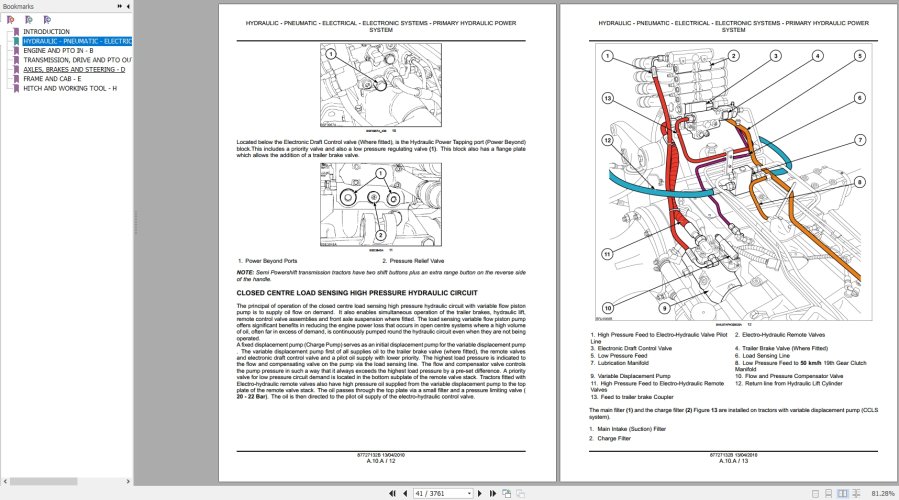The image size is (899, 500).
Task: Click the double-arrow button in the Bookmarks header
Action: (x=120, y=6)
